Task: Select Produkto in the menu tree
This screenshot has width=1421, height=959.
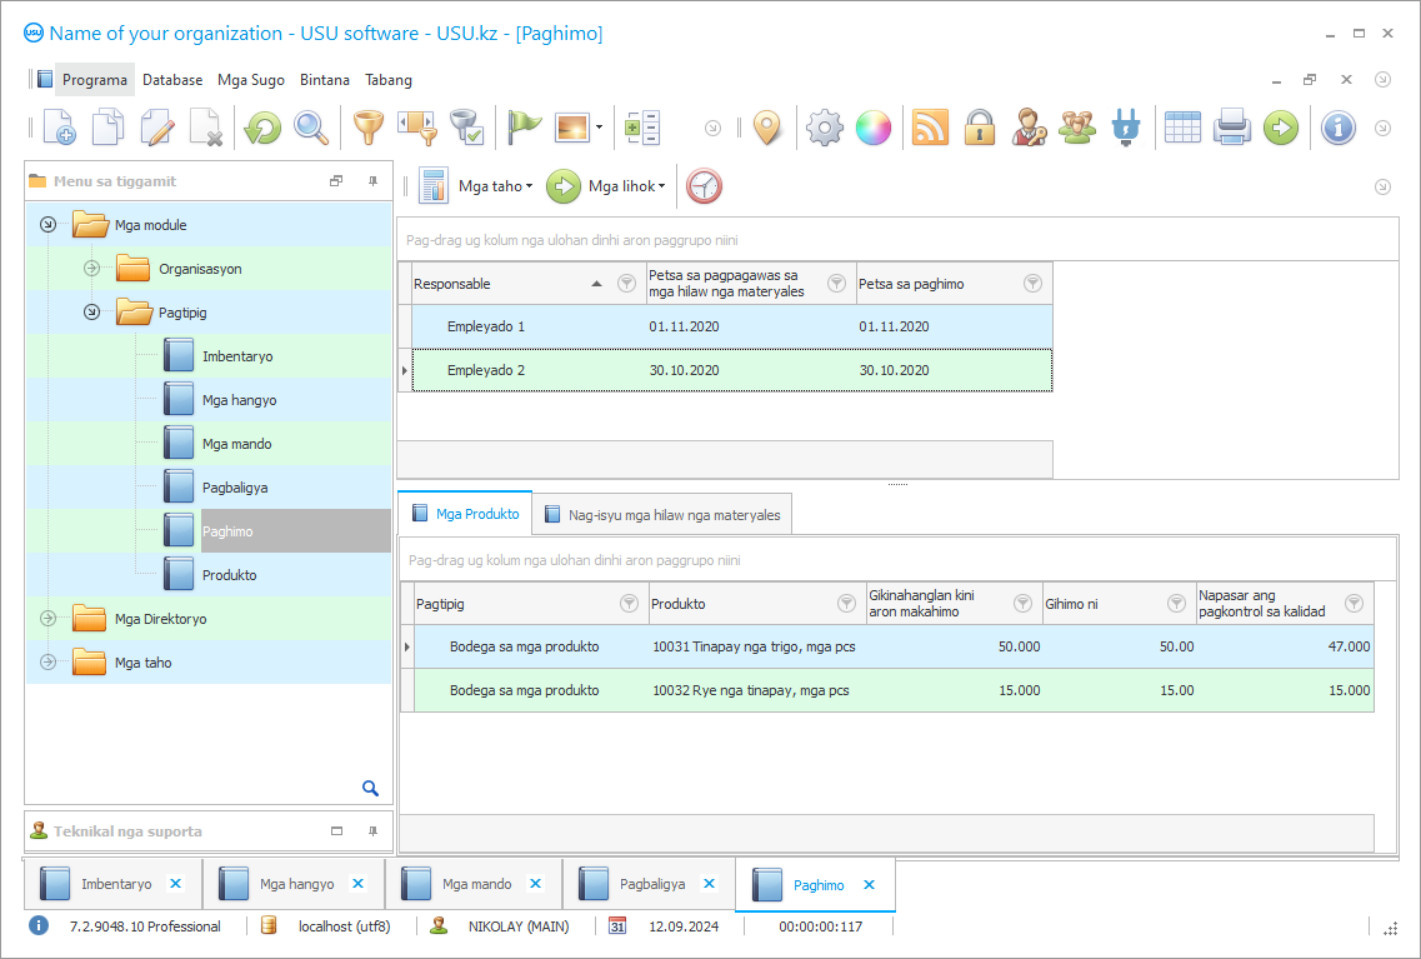Action: [x=229, y=575]
